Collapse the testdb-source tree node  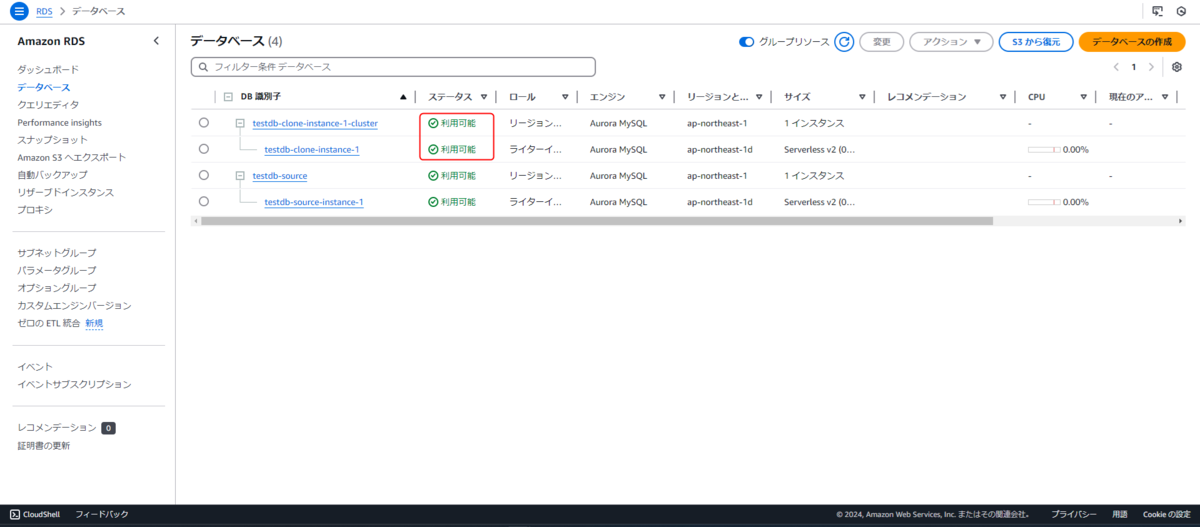coord(240,175)
